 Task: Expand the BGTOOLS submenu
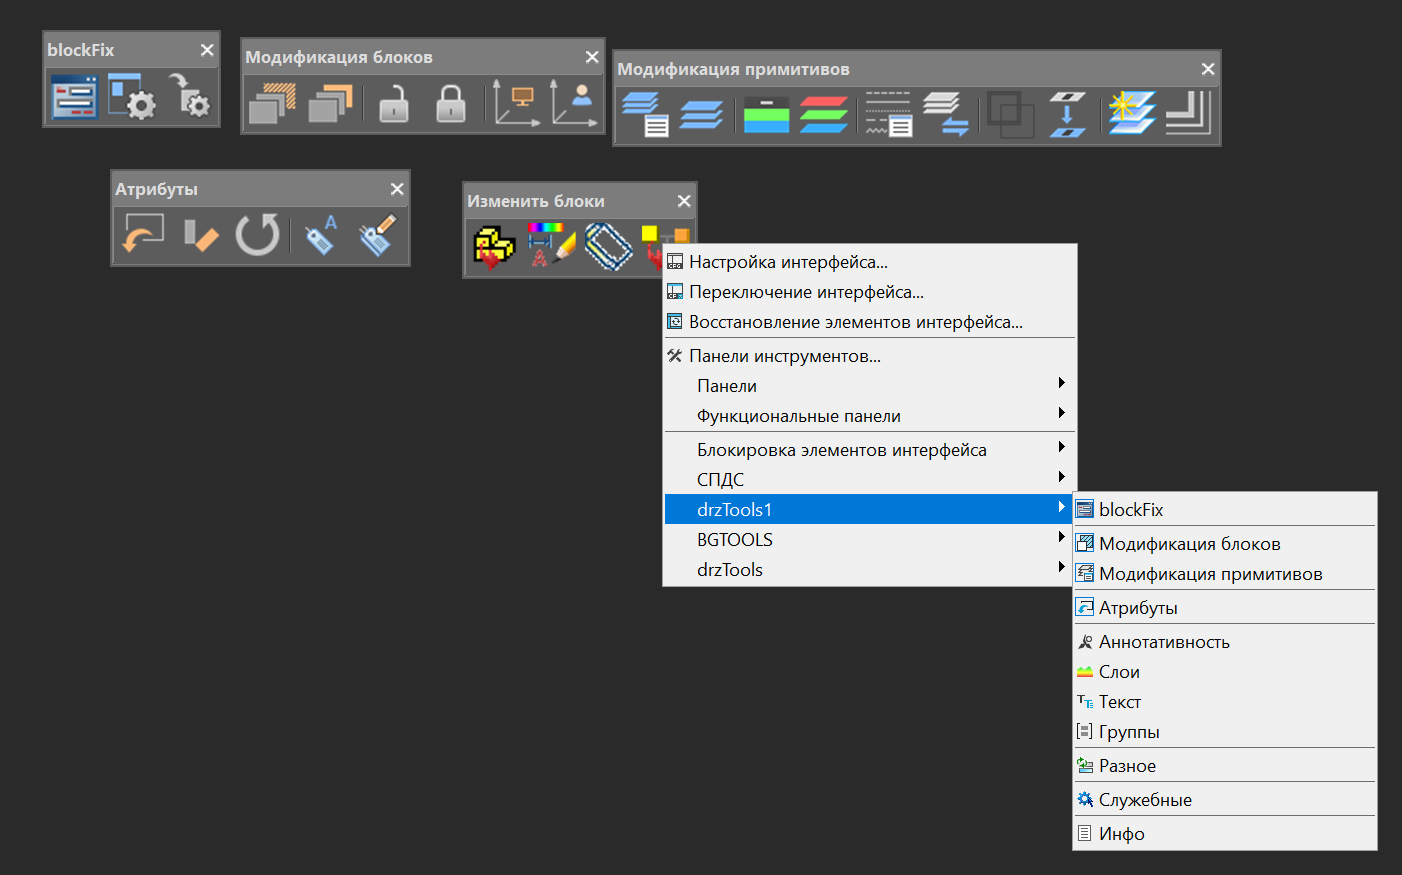pyautogui.click(x=870, y=540)
